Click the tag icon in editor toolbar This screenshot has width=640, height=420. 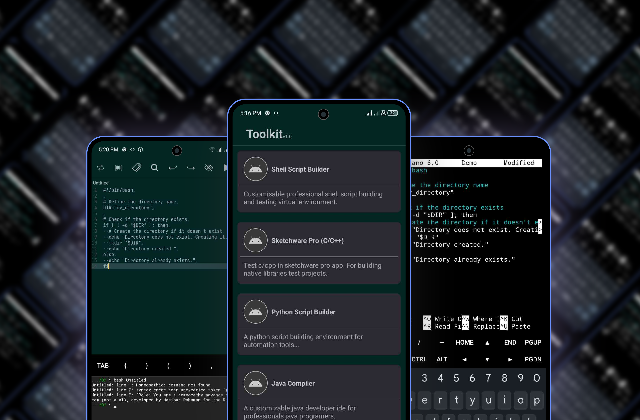(x=136, y=168)
